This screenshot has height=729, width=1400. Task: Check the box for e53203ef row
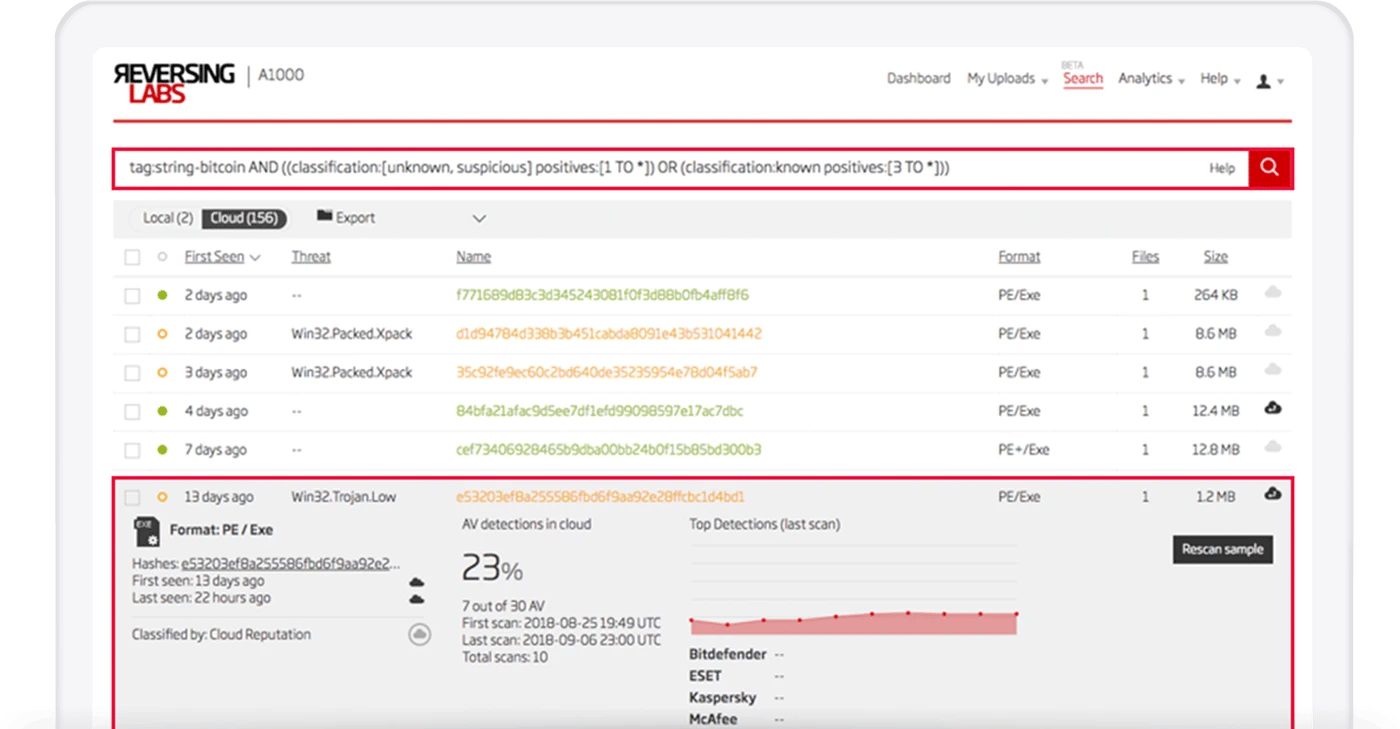click(132, 497)
